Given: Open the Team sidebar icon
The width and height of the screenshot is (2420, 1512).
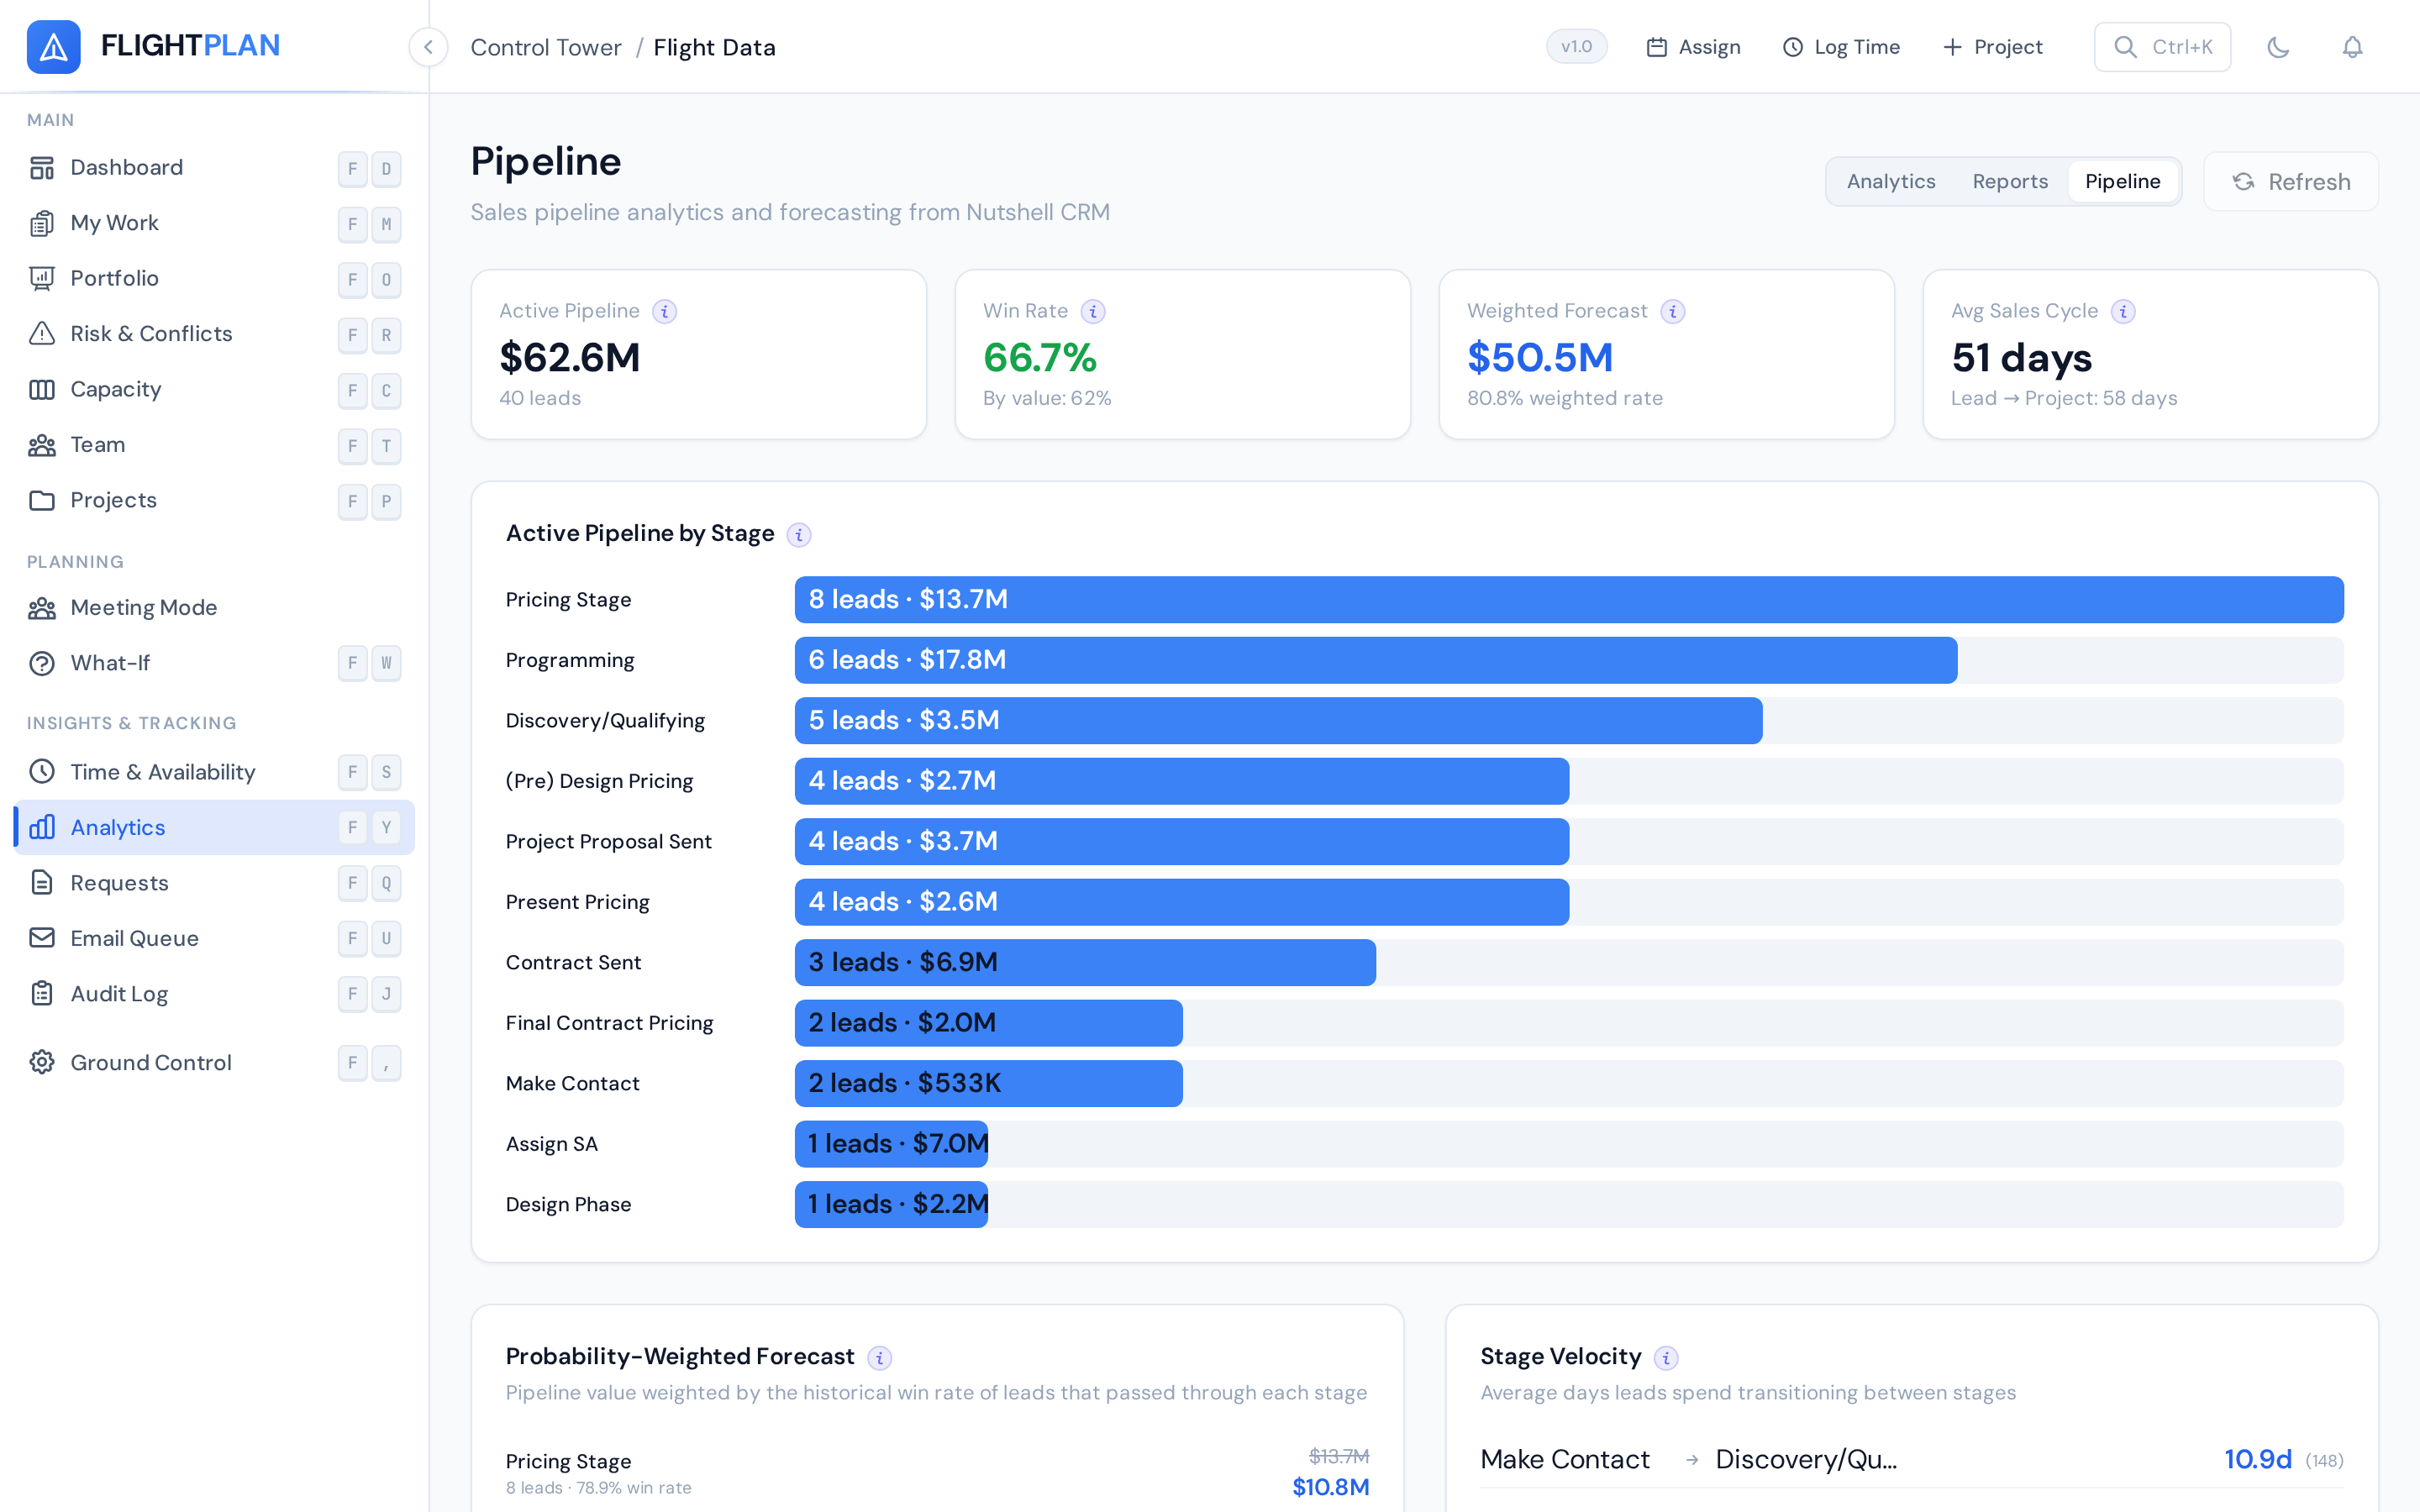Looking at the screenshot, I should click(x=42, y=445).
